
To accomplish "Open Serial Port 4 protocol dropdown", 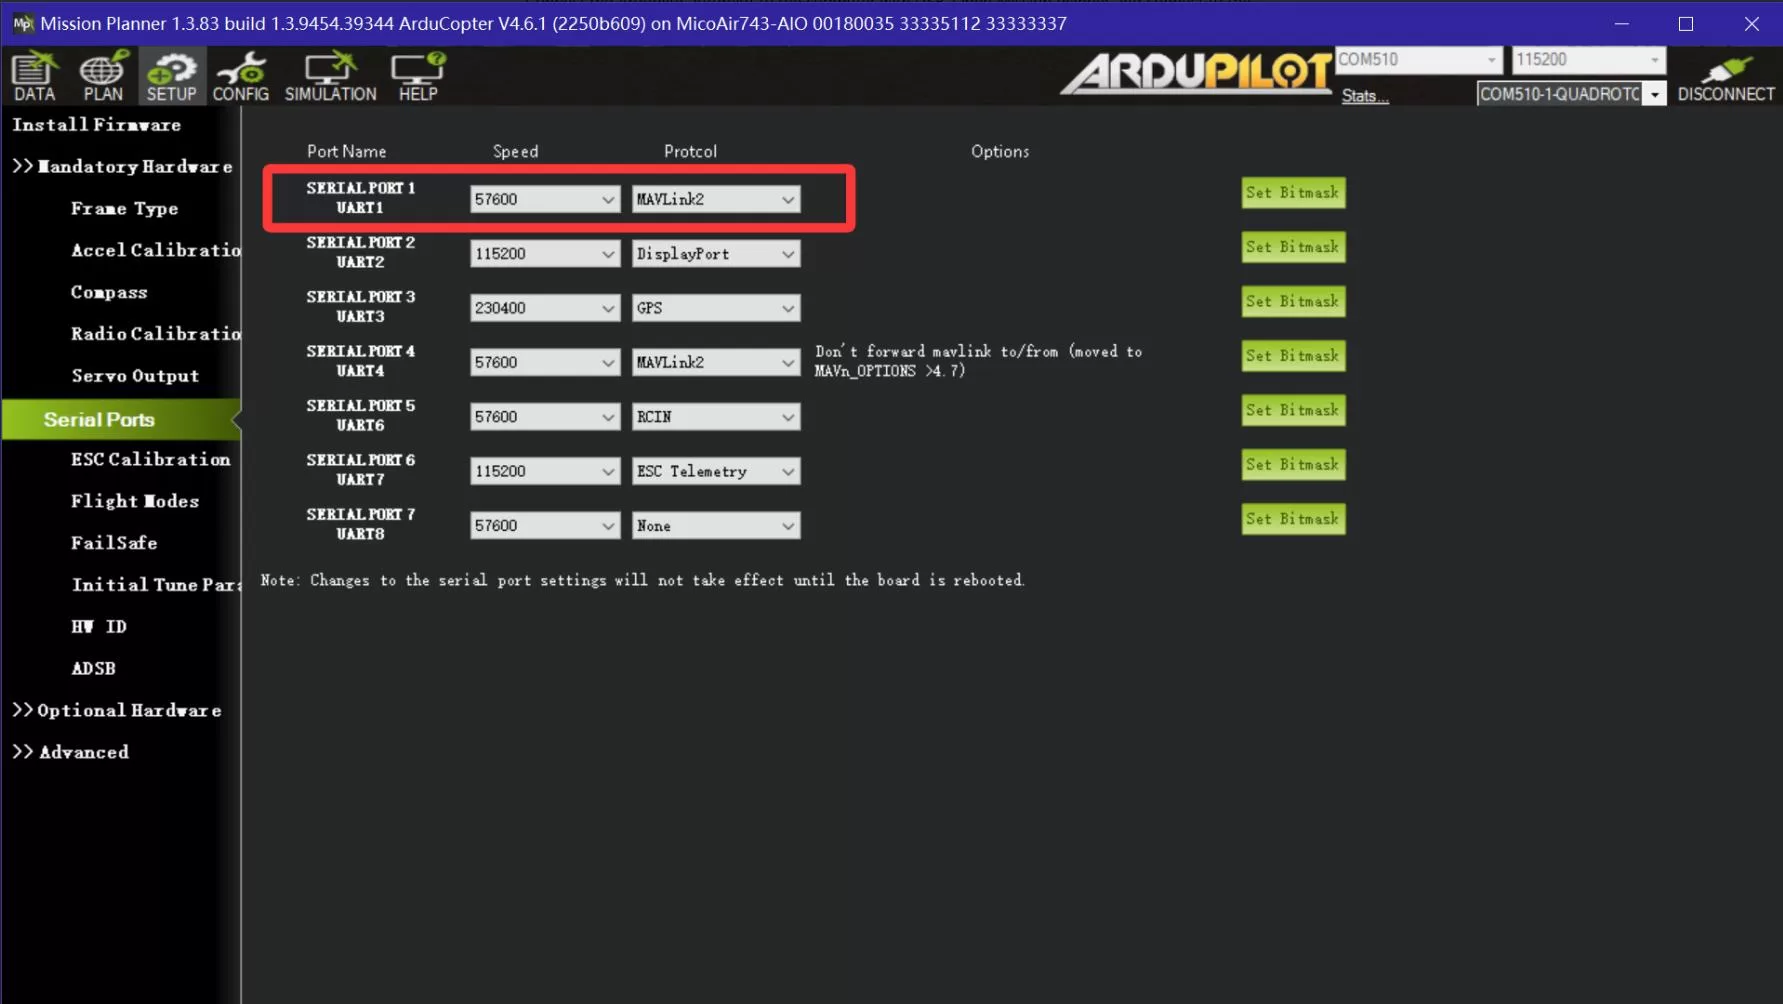I will click(x=716, y=362).
